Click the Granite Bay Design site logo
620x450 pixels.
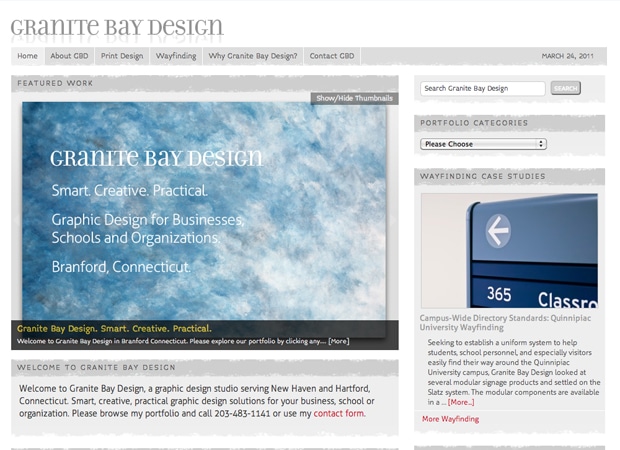pos(117,27)
